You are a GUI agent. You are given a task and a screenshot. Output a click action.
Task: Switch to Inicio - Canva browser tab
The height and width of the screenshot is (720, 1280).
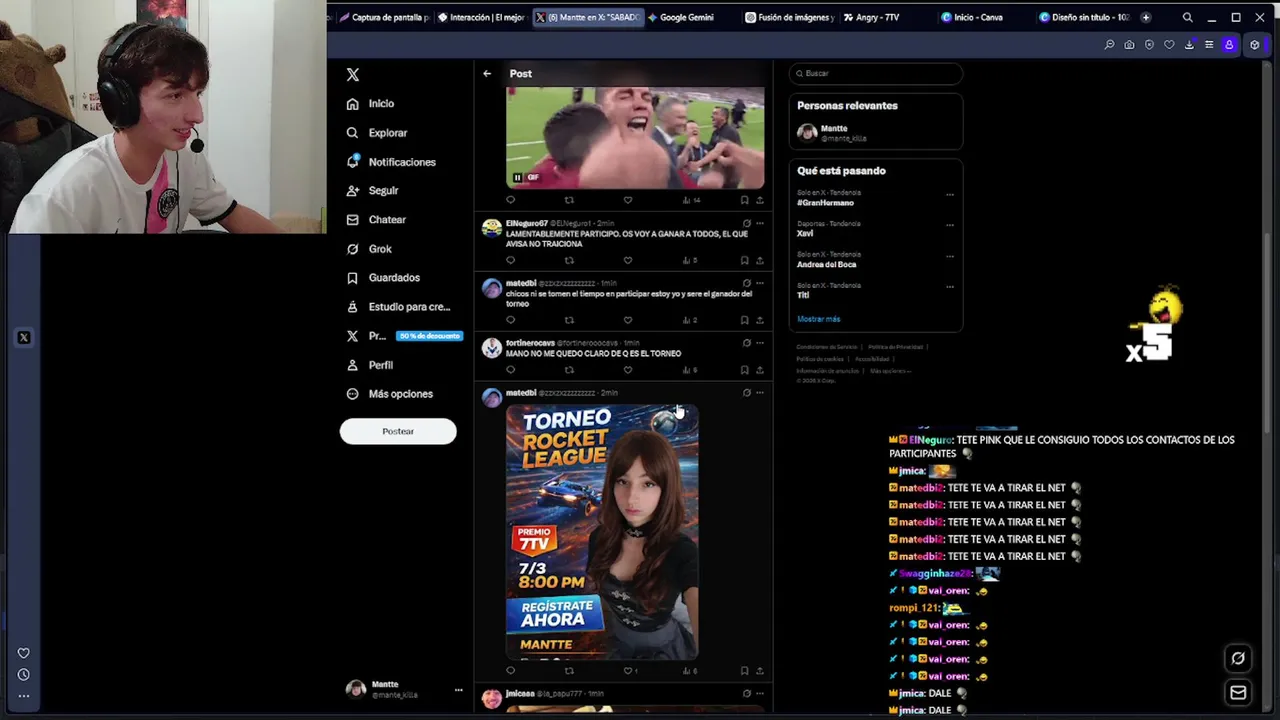979,17
